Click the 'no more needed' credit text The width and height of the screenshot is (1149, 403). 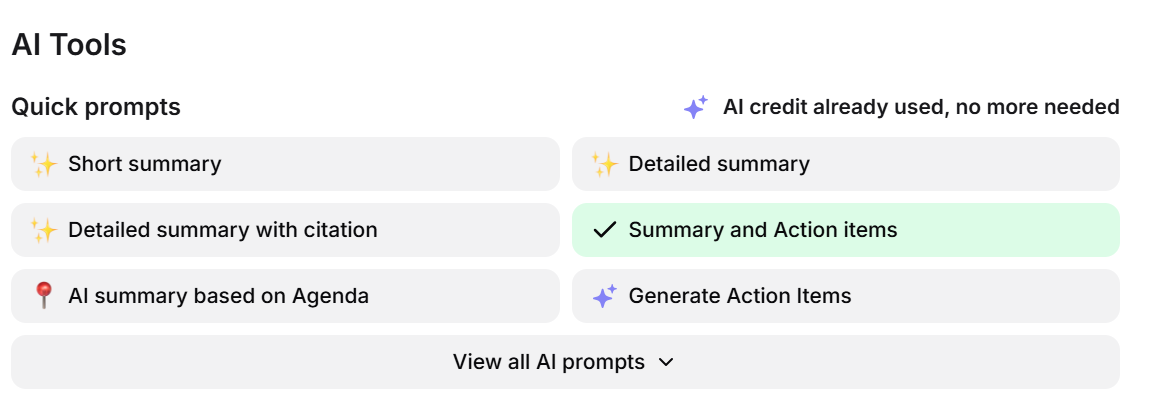(x=1037, y=107)
